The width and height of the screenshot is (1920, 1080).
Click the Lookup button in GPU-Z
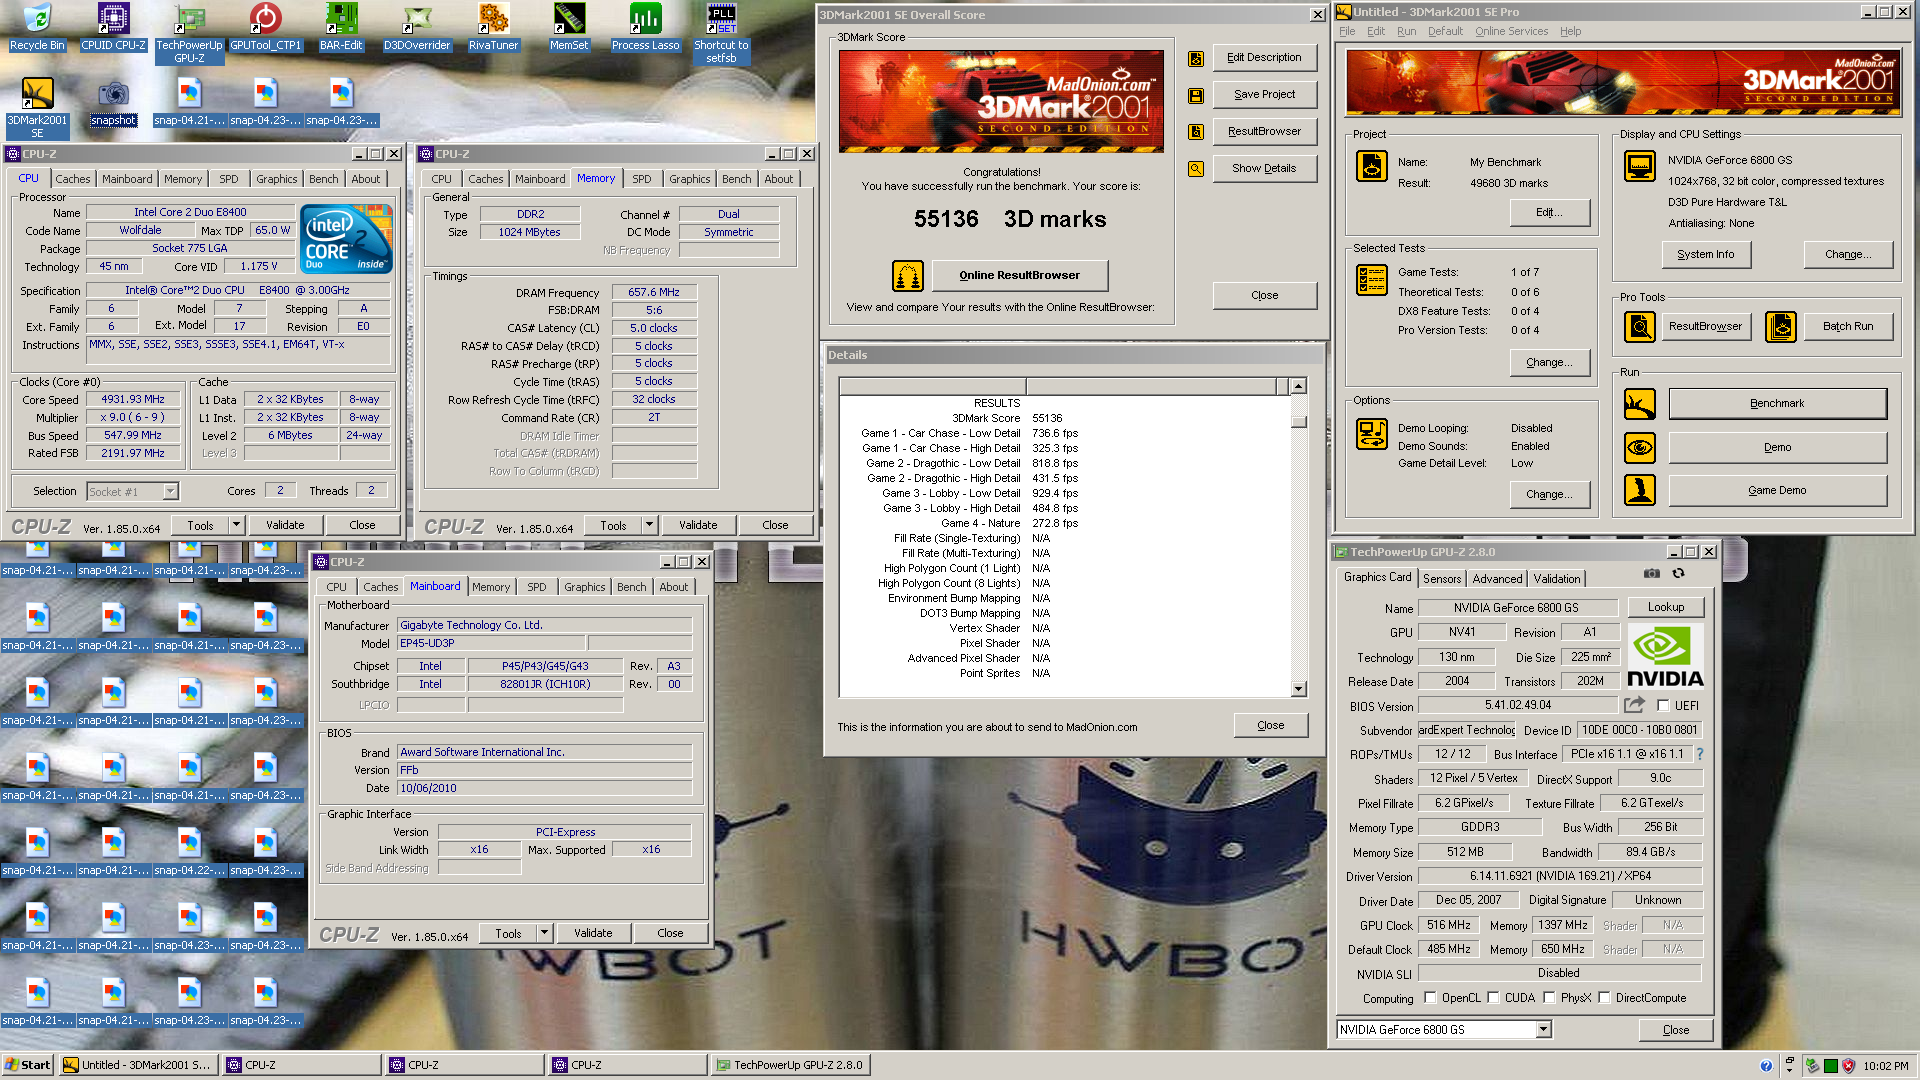click(1665, 607)
